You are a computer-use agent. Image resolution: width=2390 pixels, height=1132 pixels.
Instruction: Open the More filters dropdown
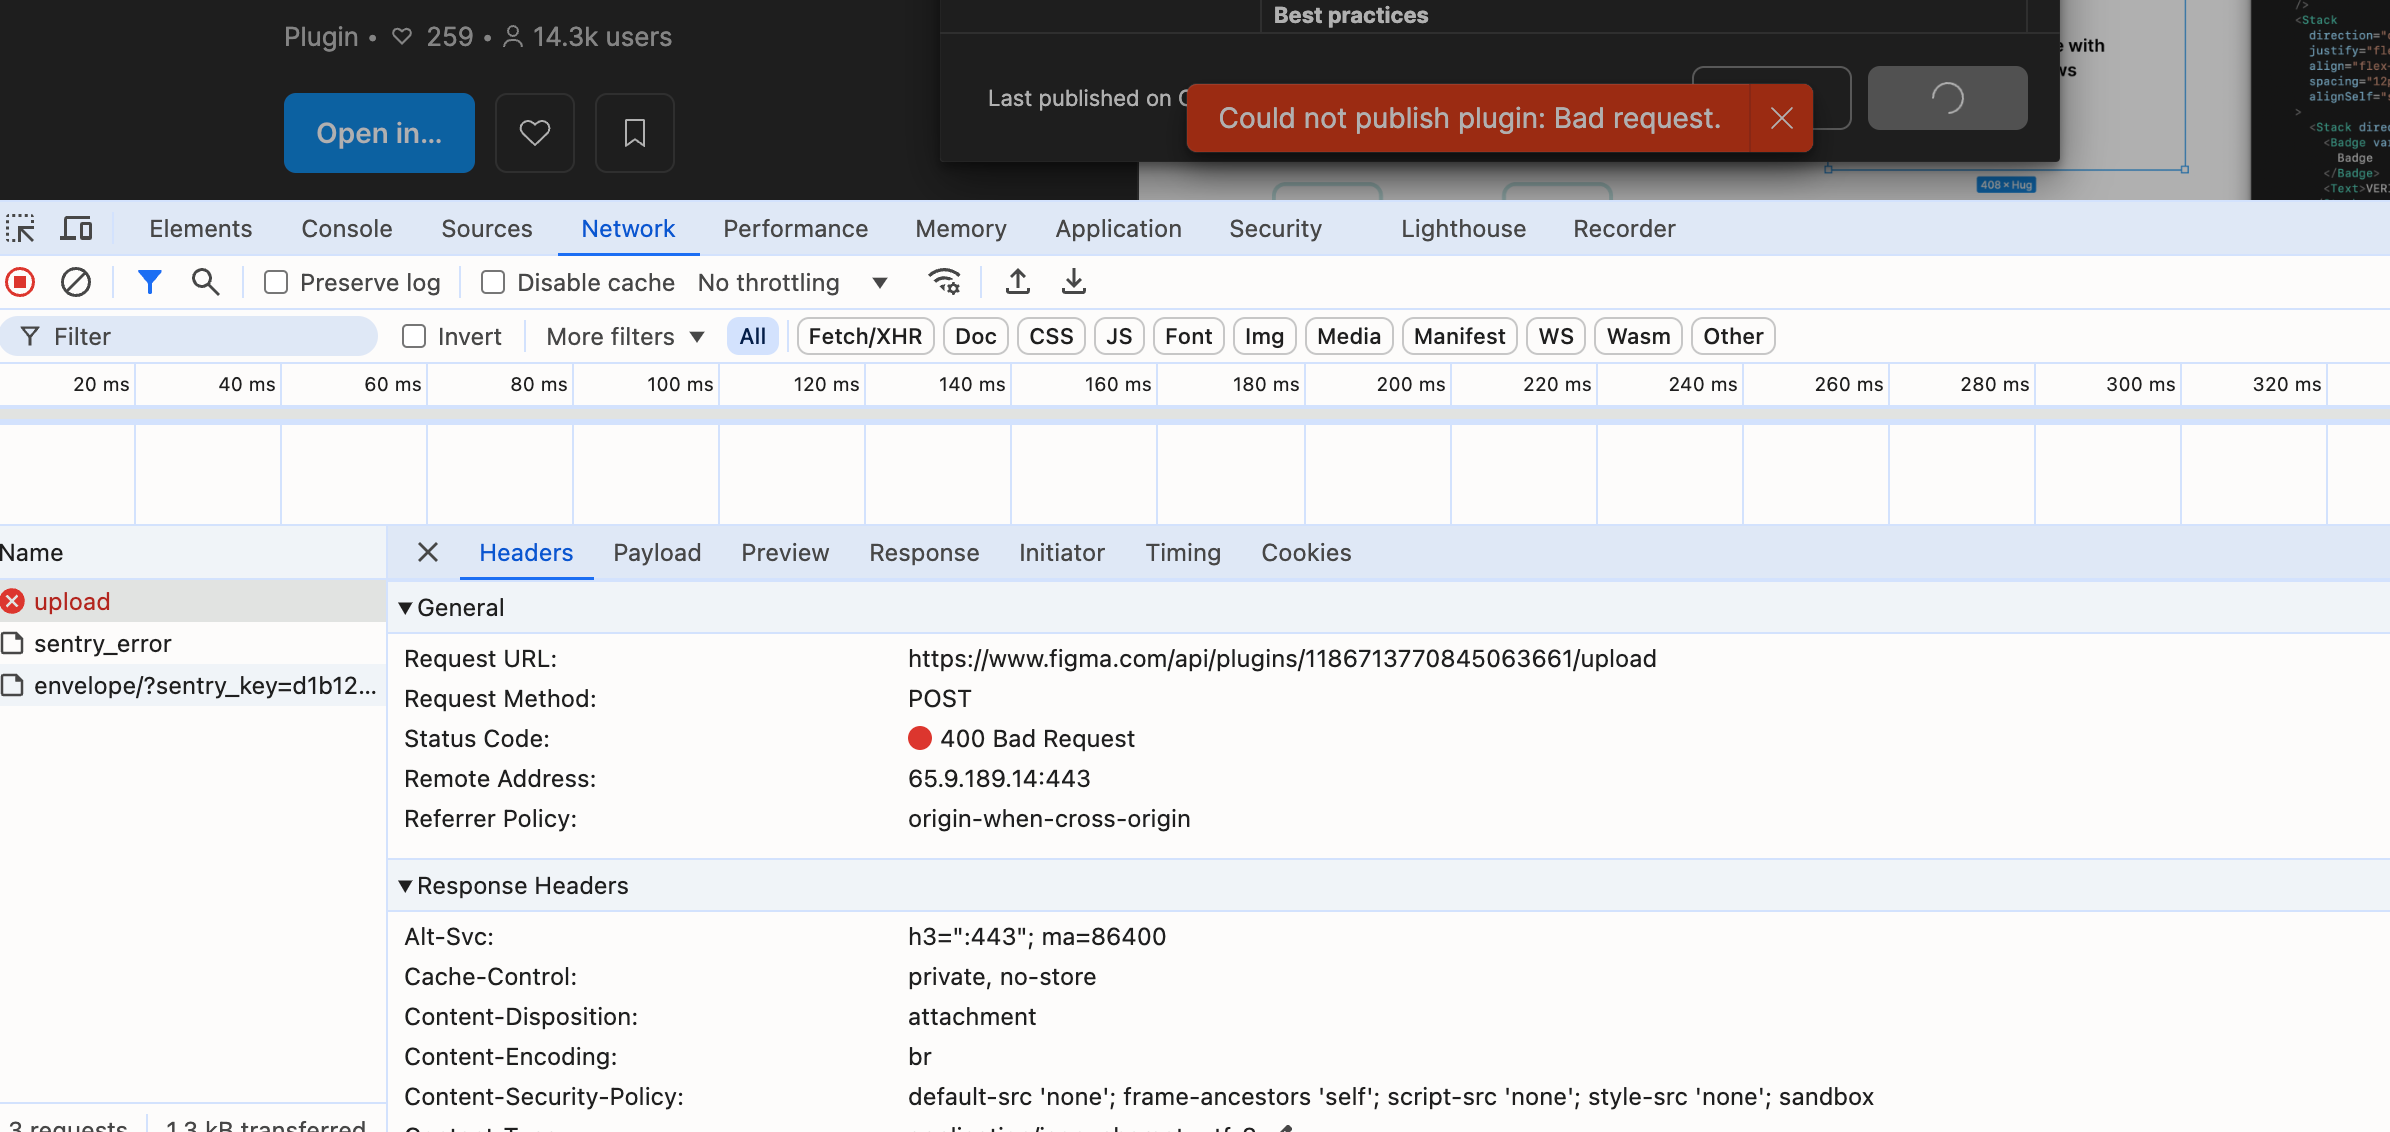[x=625, y=337]
